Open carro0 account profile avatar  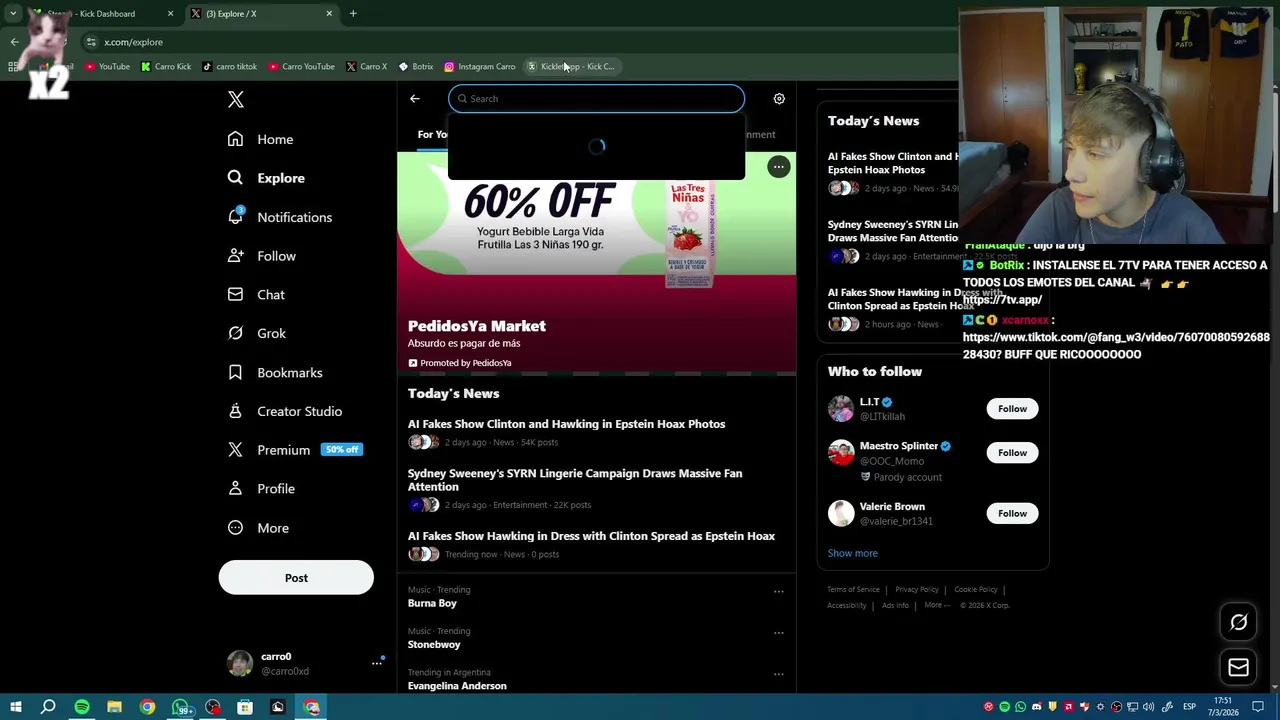click(x=240, y=663)
